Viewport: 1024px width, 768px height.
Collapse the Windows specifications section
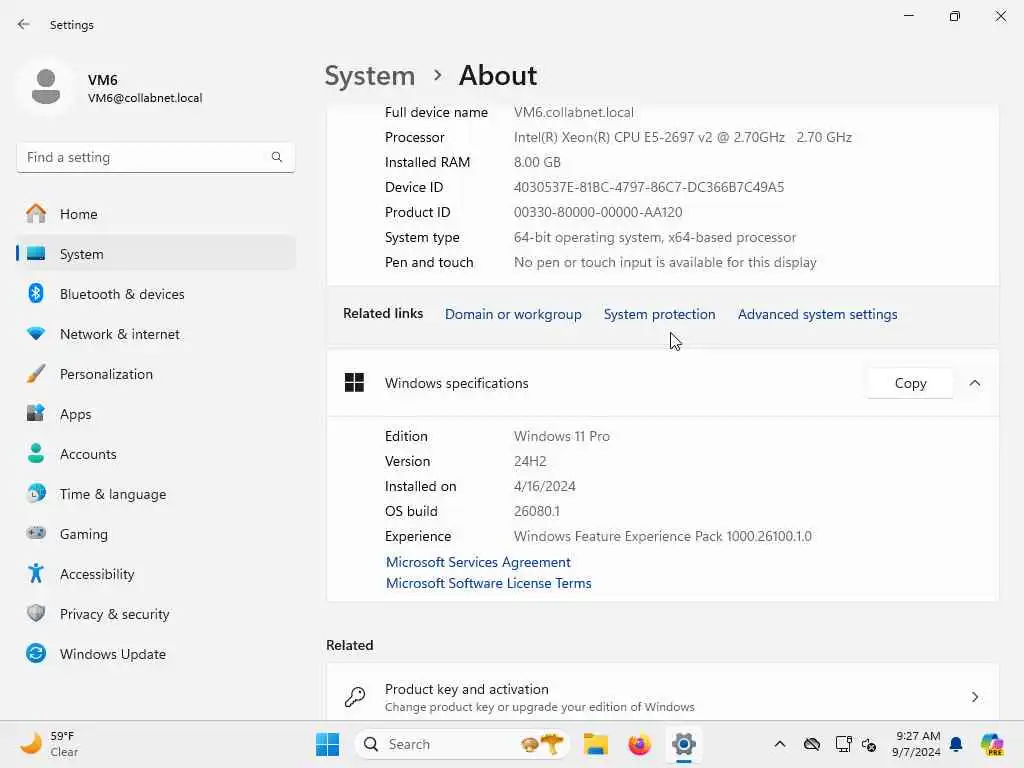974,383
